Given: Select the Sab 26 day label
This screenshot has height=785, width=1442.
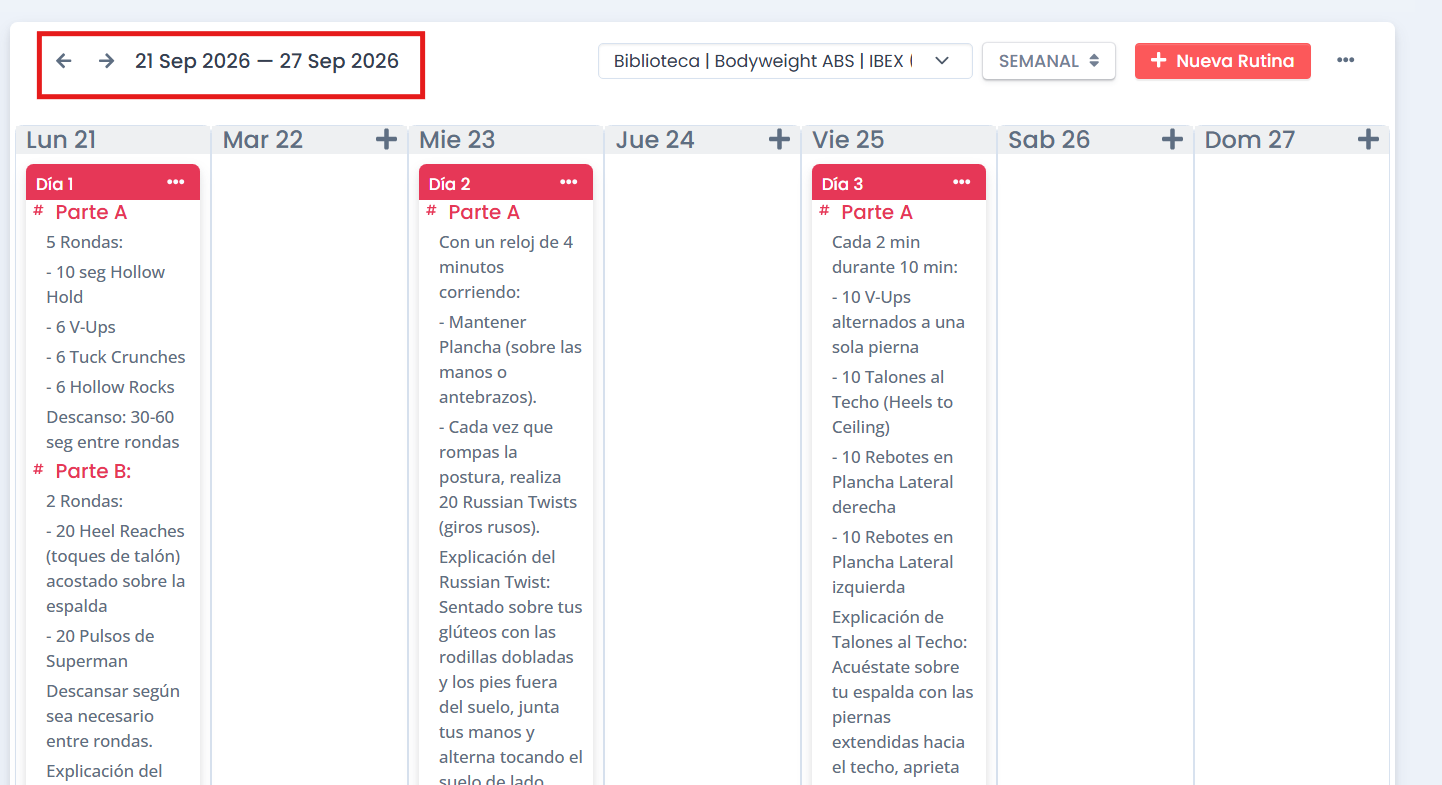Looking at the screenshot, I should tap(1049, 139).
